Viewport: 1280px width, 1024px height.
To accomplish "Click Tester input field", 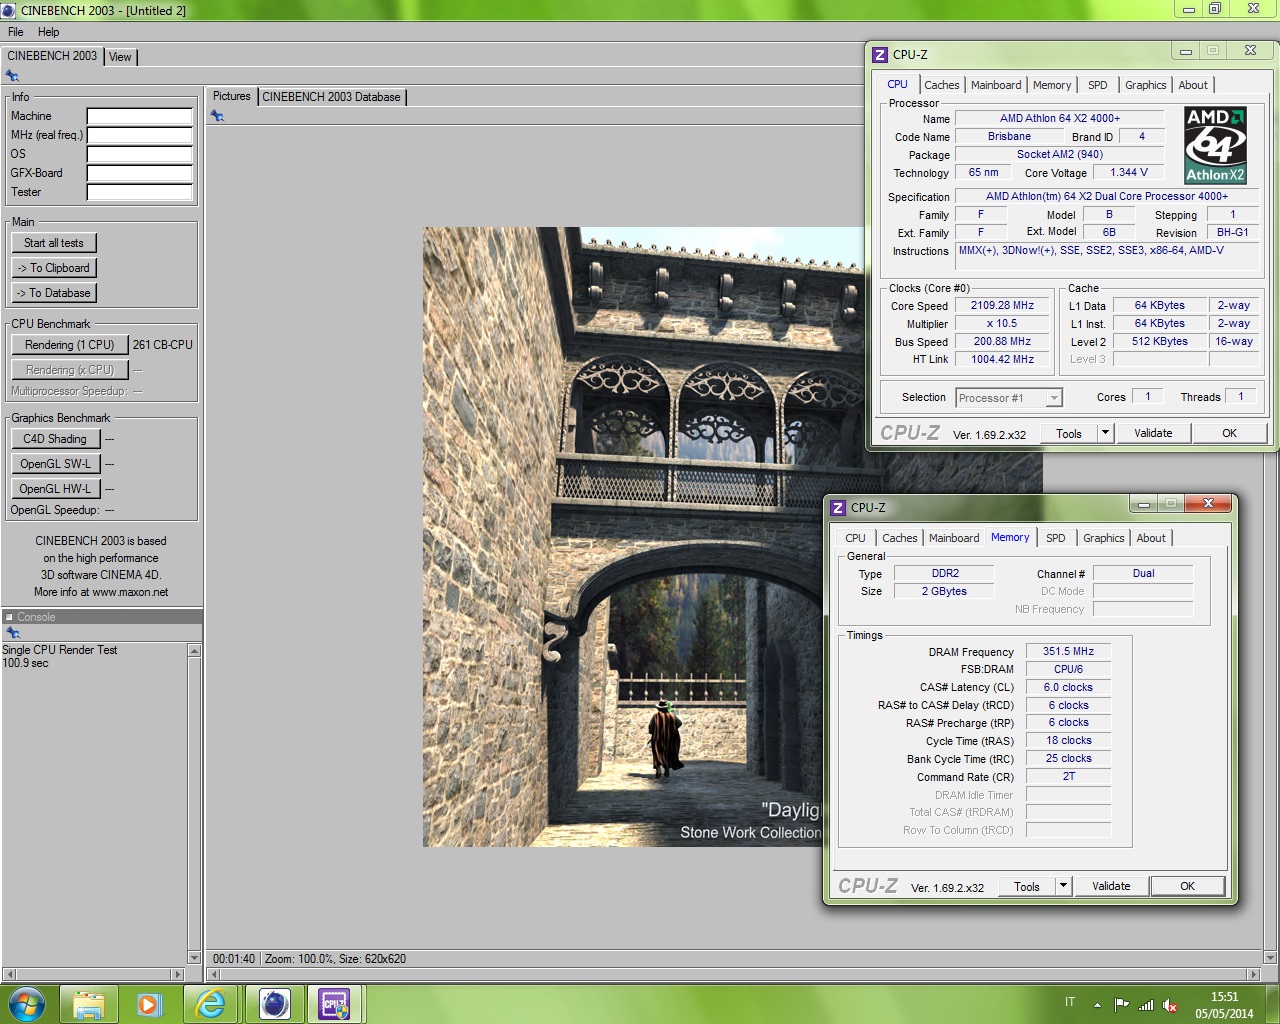I will 139,192.
